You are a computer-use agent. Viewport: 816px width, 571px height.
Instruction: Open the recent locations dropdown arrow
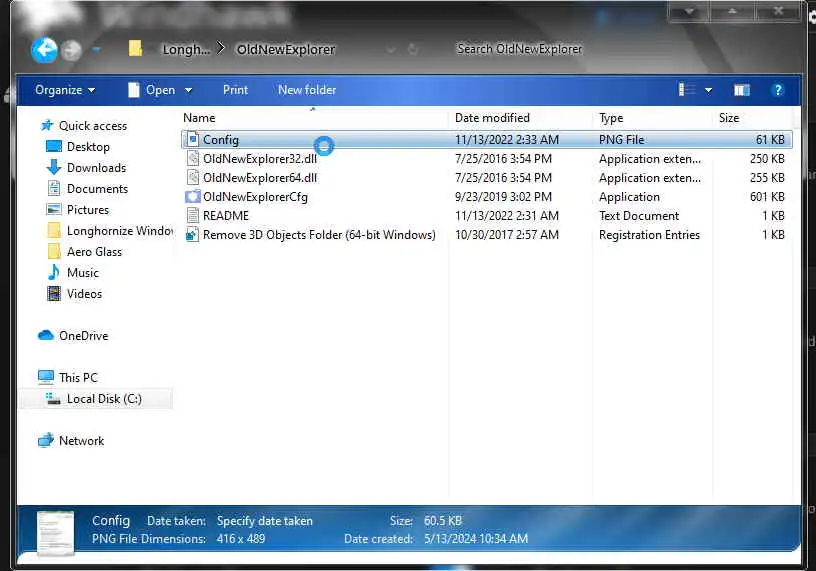[96, 49]
